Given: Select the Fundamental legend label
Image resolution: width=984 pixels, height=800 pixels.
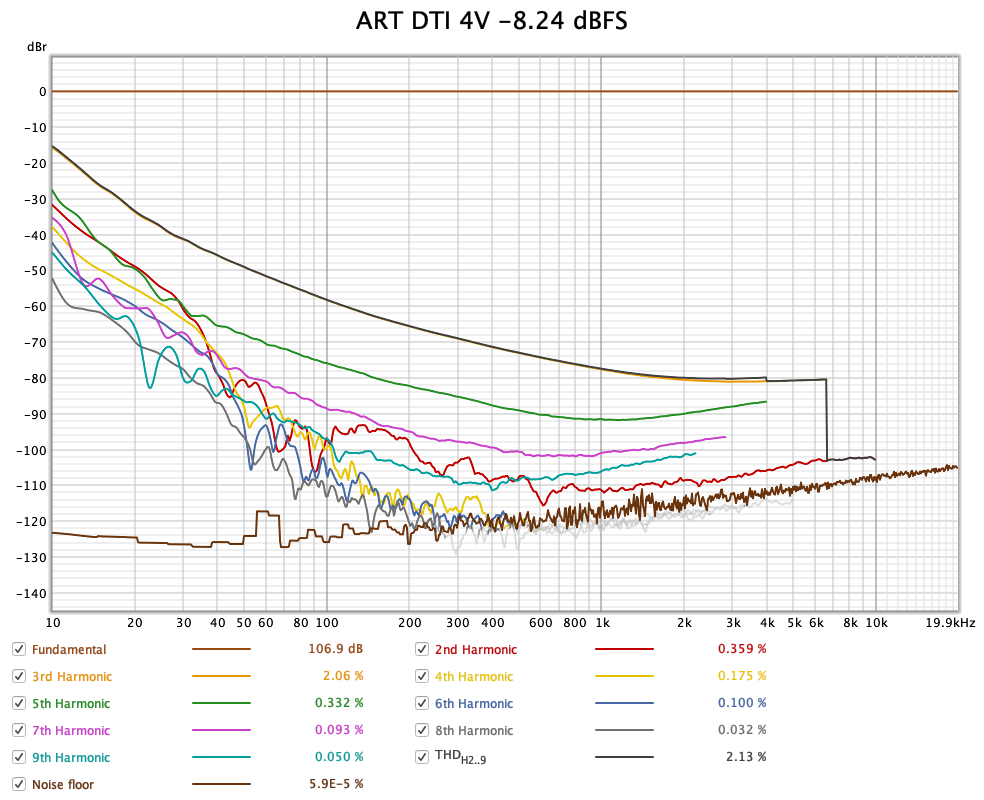Looking at the screenshot, I should (69, 649).
